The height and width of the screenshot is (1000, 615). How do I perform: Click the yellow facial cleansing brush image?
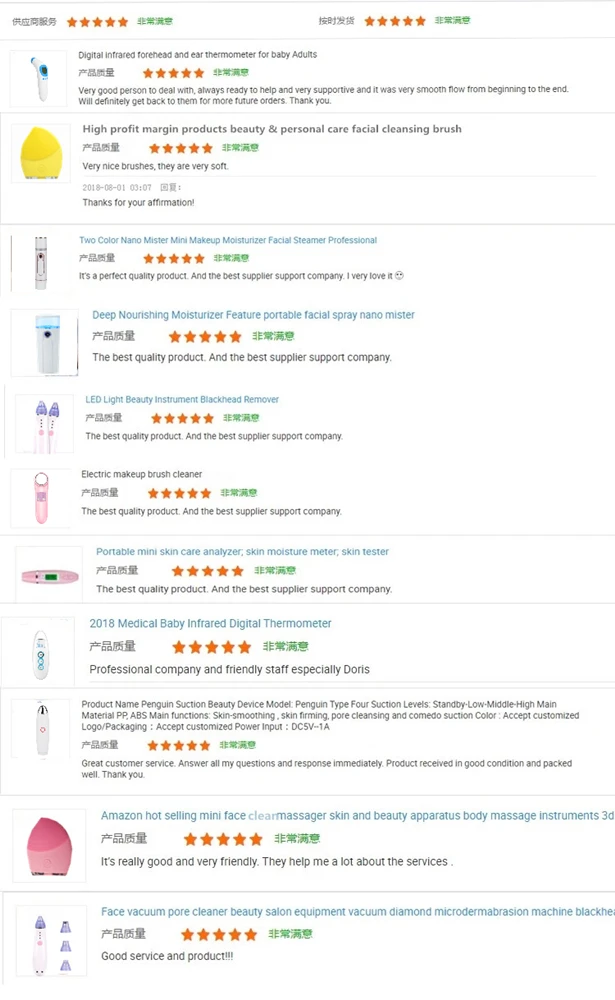45,151
